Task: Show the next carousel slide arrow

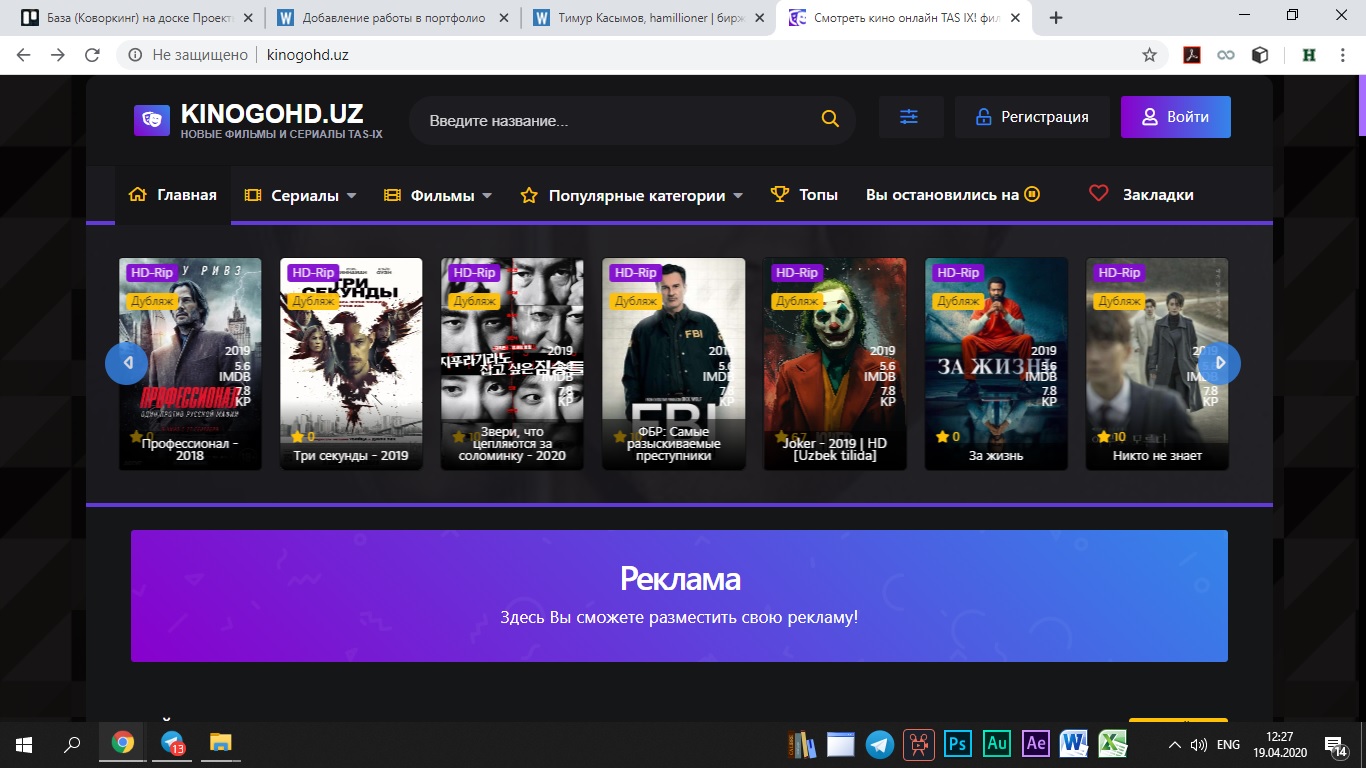Action: coord(1219,364)
